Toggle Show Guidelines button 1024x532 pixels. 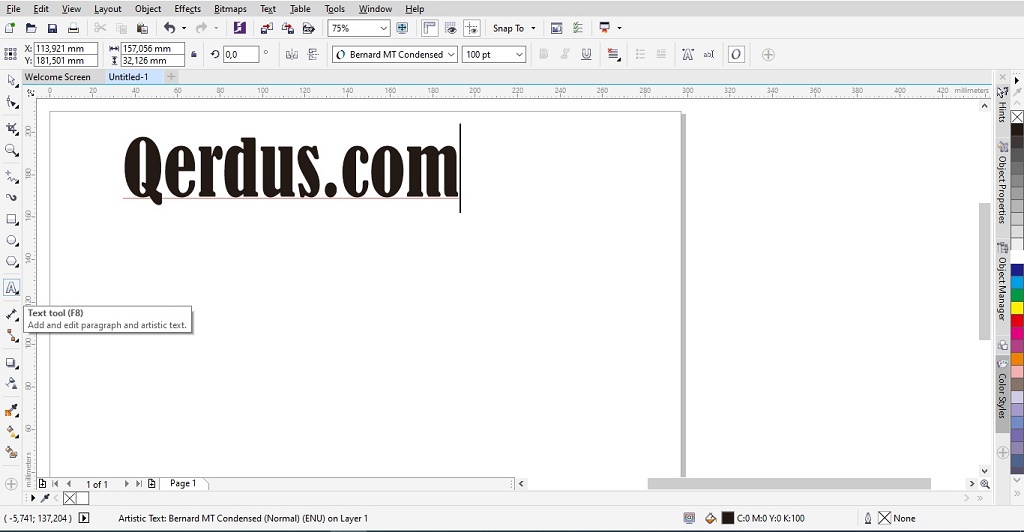(472, 28)
